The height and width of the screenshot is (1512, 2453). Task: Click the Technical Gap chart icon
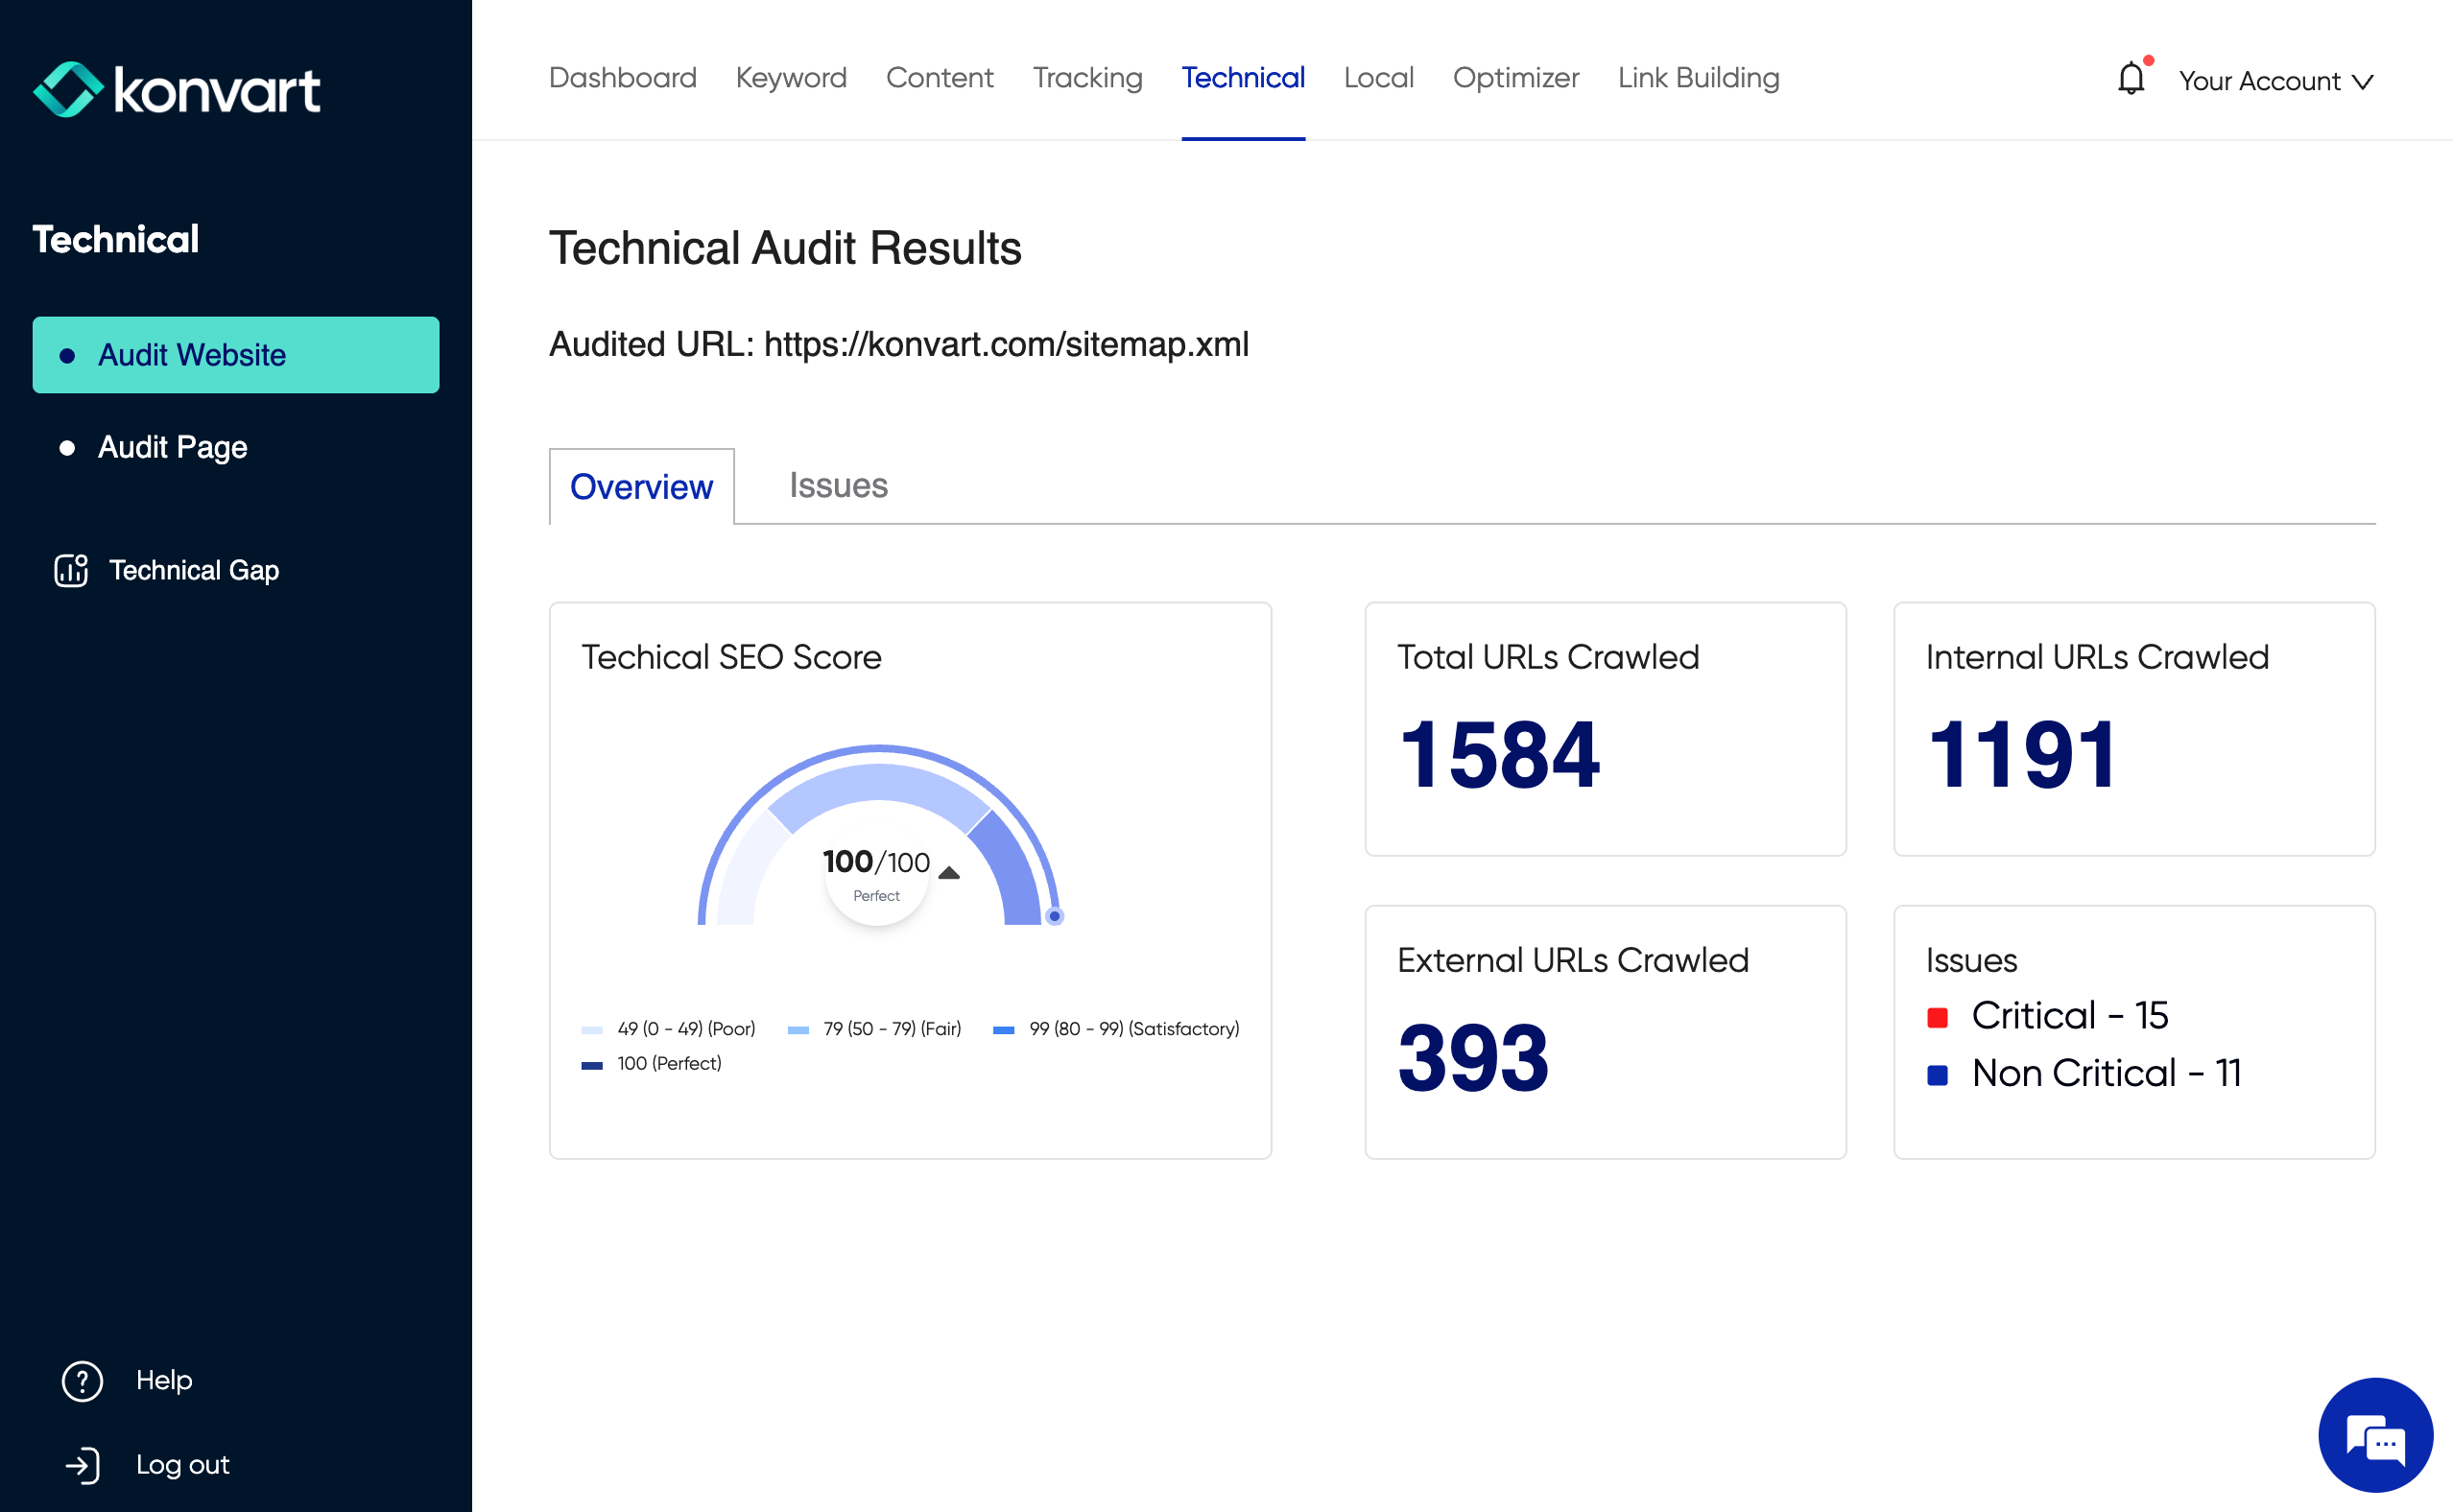pos(71,570)
